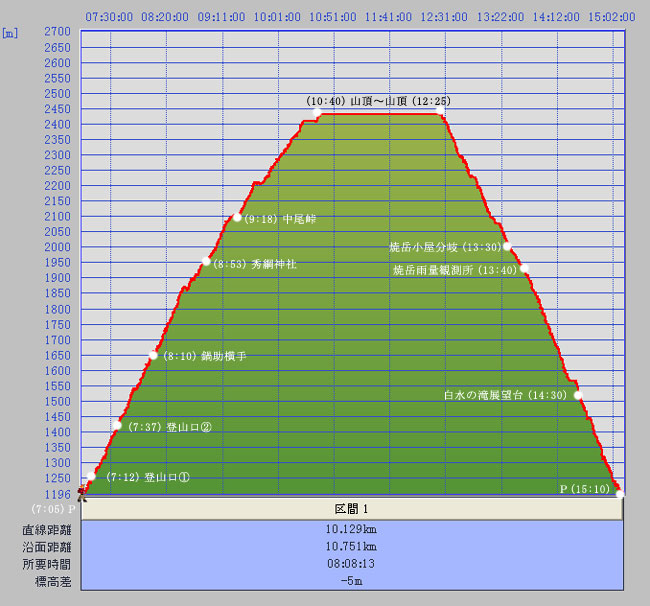
Task: Select the 9:18 中尾峠 waypoint marker
Action: (237, 217)
